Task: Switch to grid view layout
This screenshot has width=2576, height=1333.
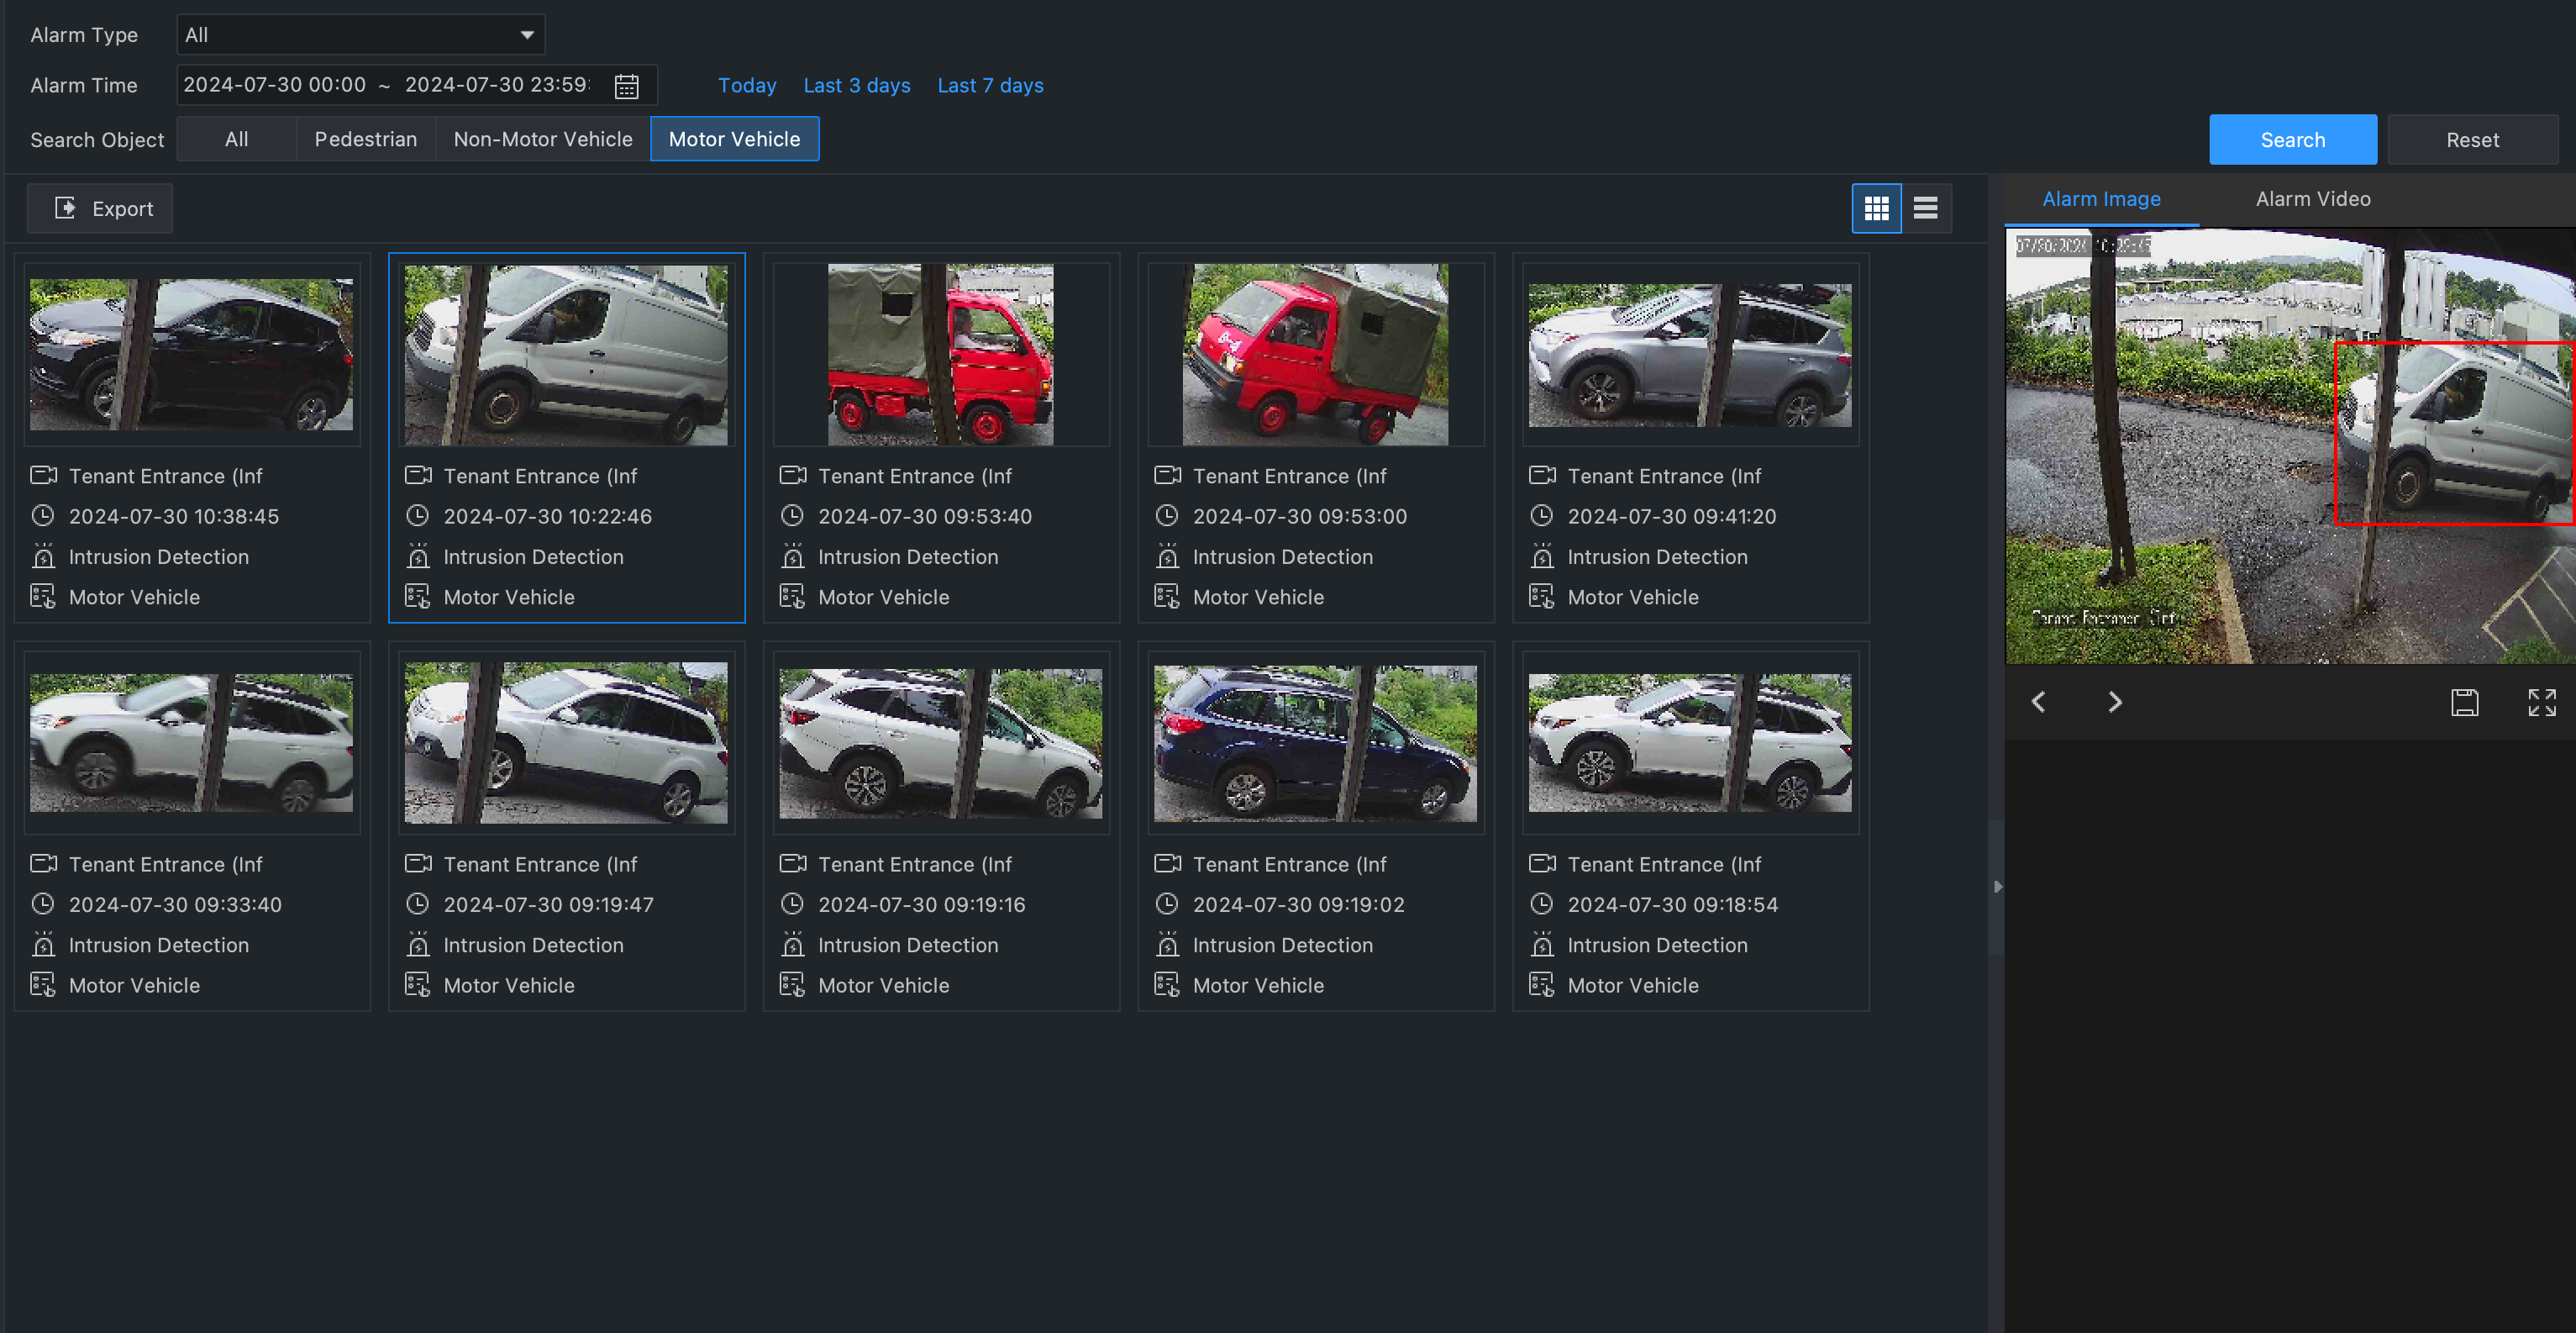Action: 1876,208
